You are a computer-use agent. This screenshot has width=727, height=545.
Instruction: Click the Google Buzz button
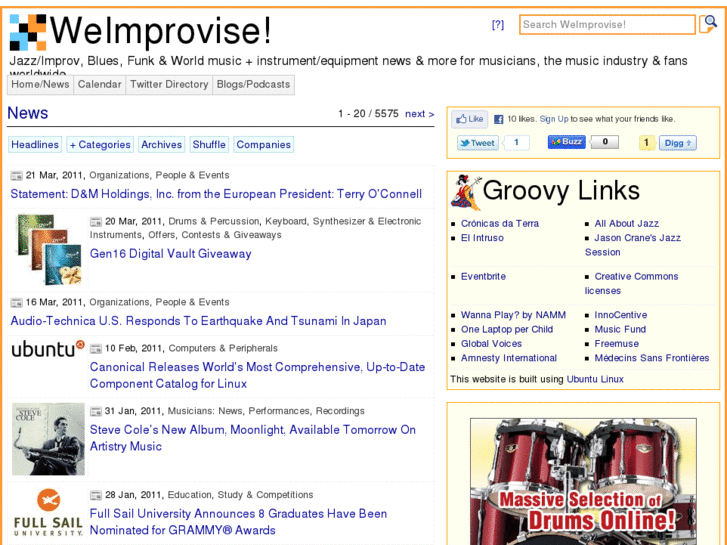[567, 142]
